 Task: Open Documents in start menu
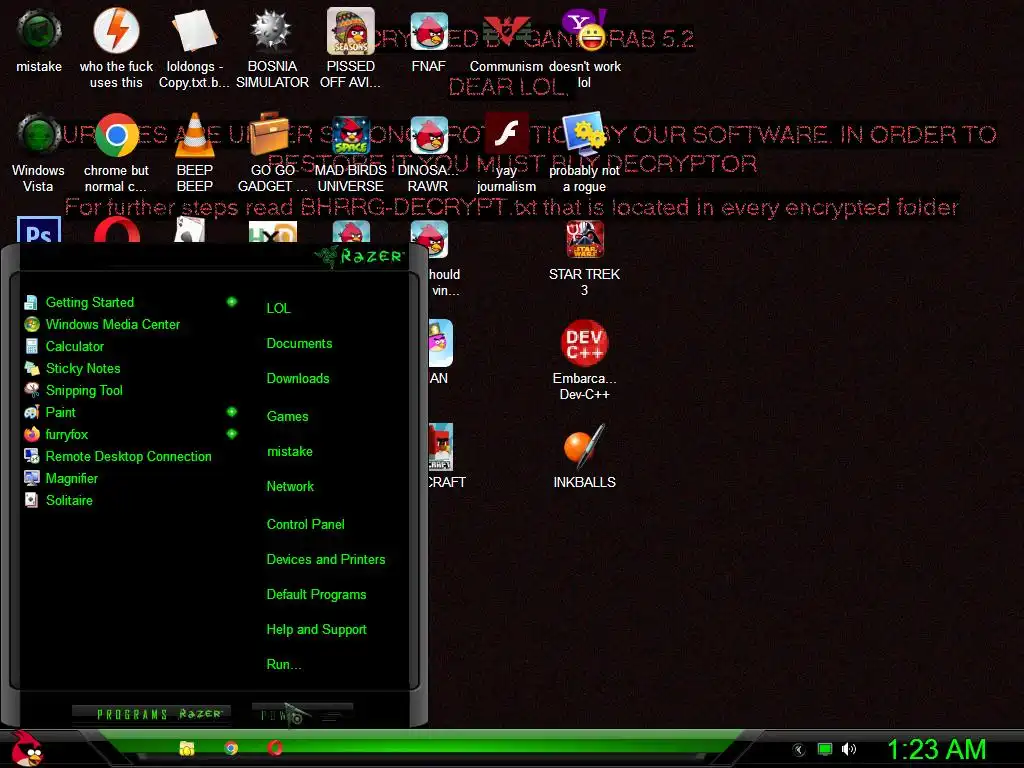[x=299, y=344]
